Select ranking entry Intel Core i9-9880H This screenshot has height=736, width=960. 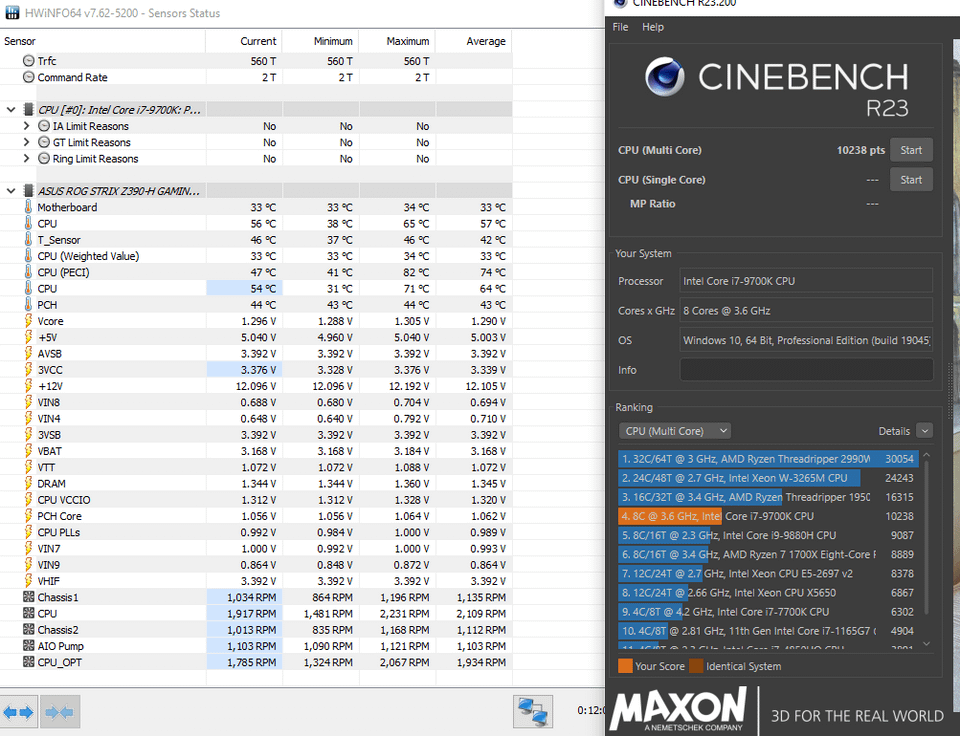click(x=768, y=535)
